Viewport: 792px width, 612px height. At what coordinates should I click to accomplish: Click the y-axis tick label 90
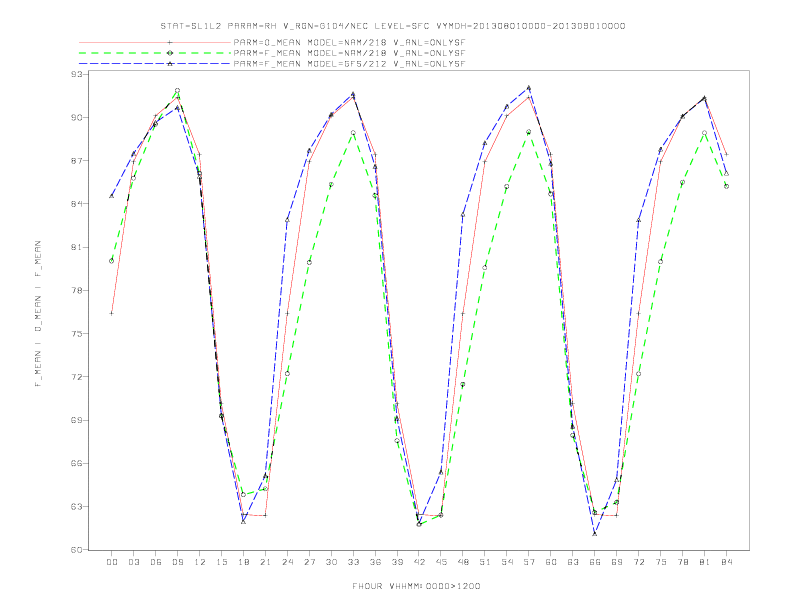[x=78, y=118]
